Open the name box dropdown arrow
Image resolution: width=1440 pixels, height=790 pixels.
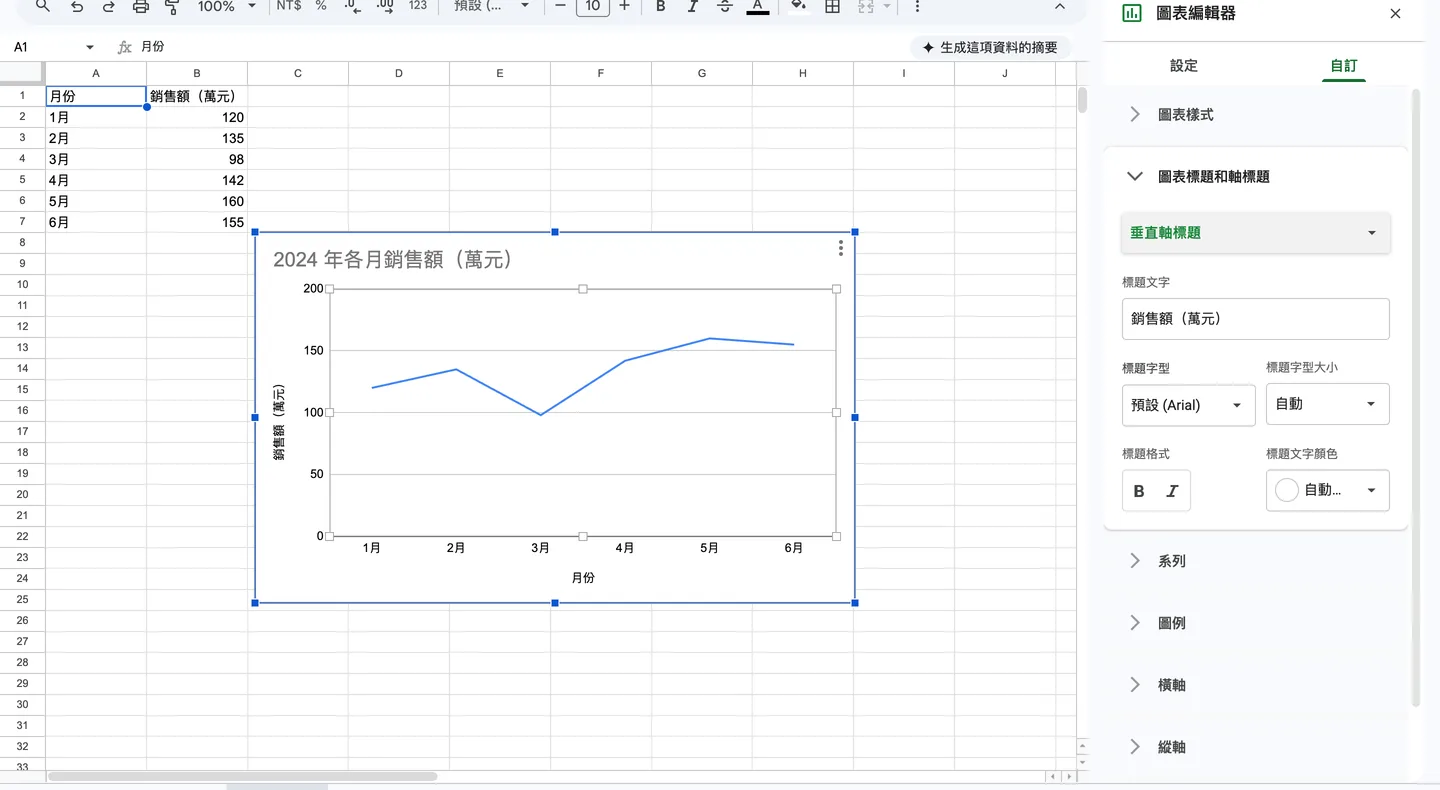[90, 47]
